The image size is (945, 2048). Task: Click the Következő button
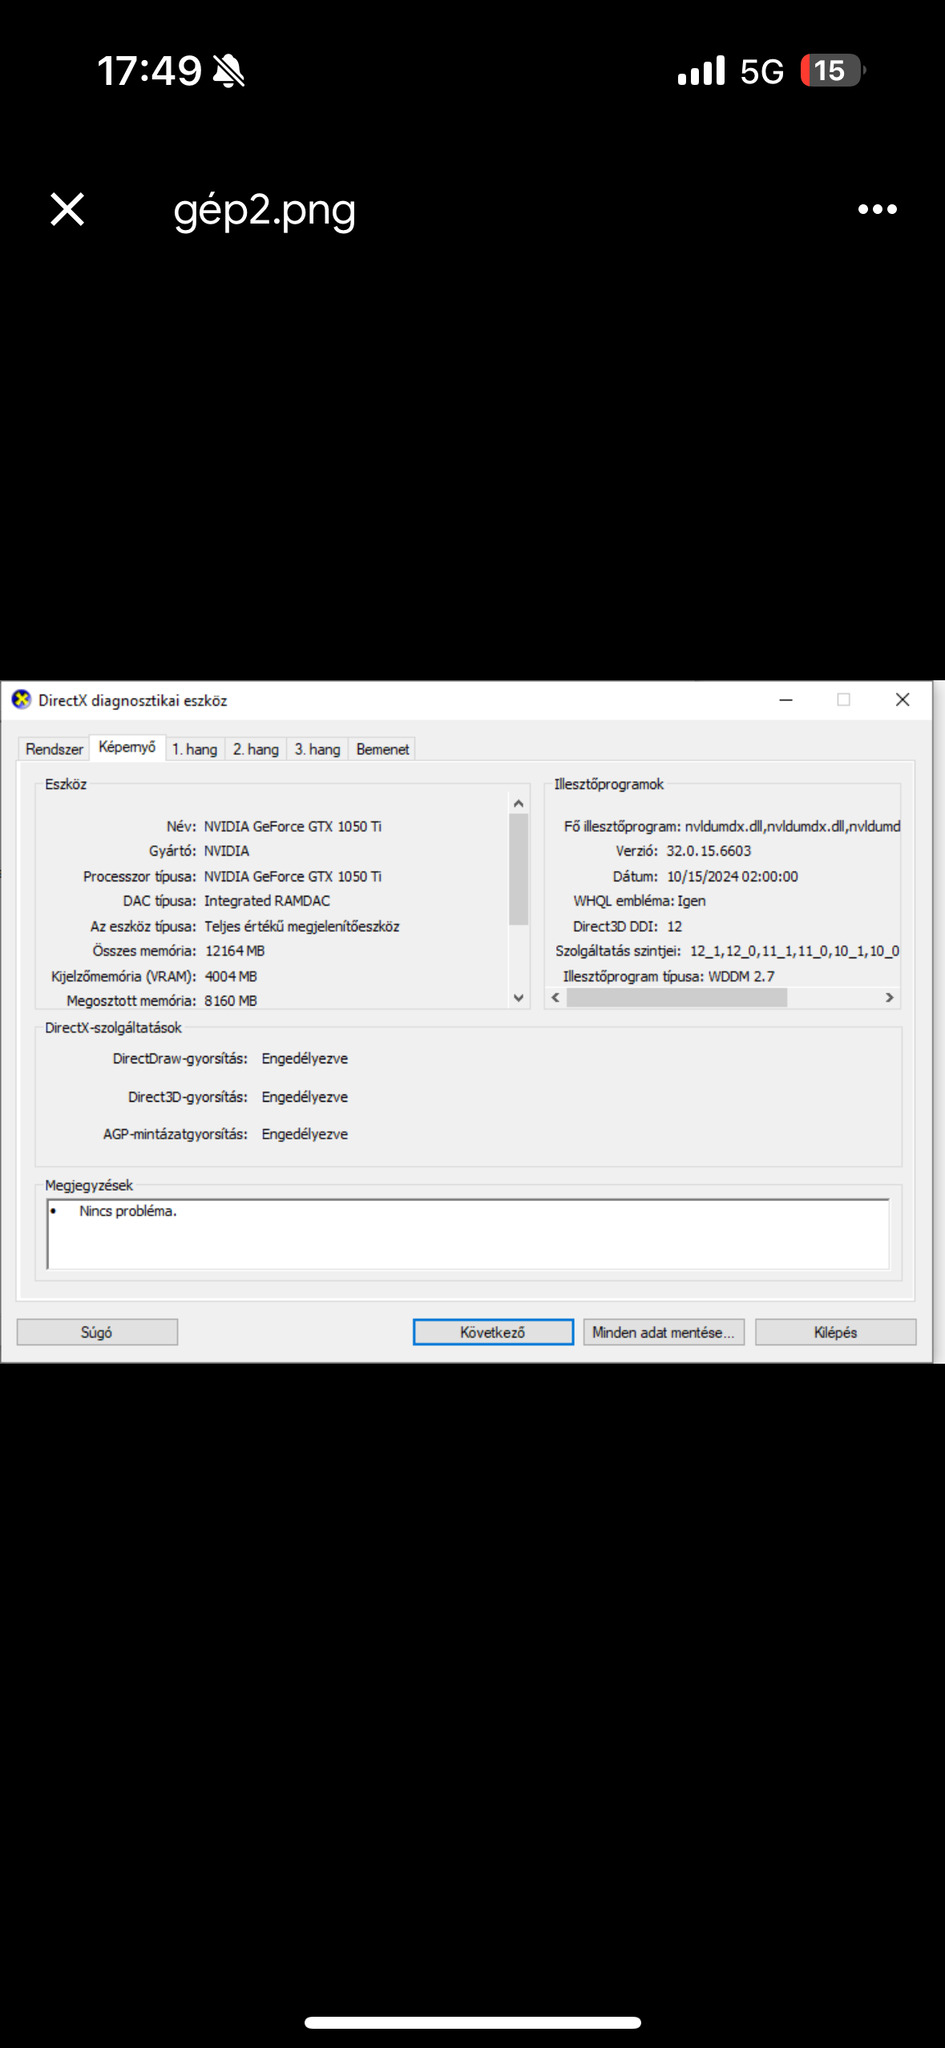(493, 1332)
